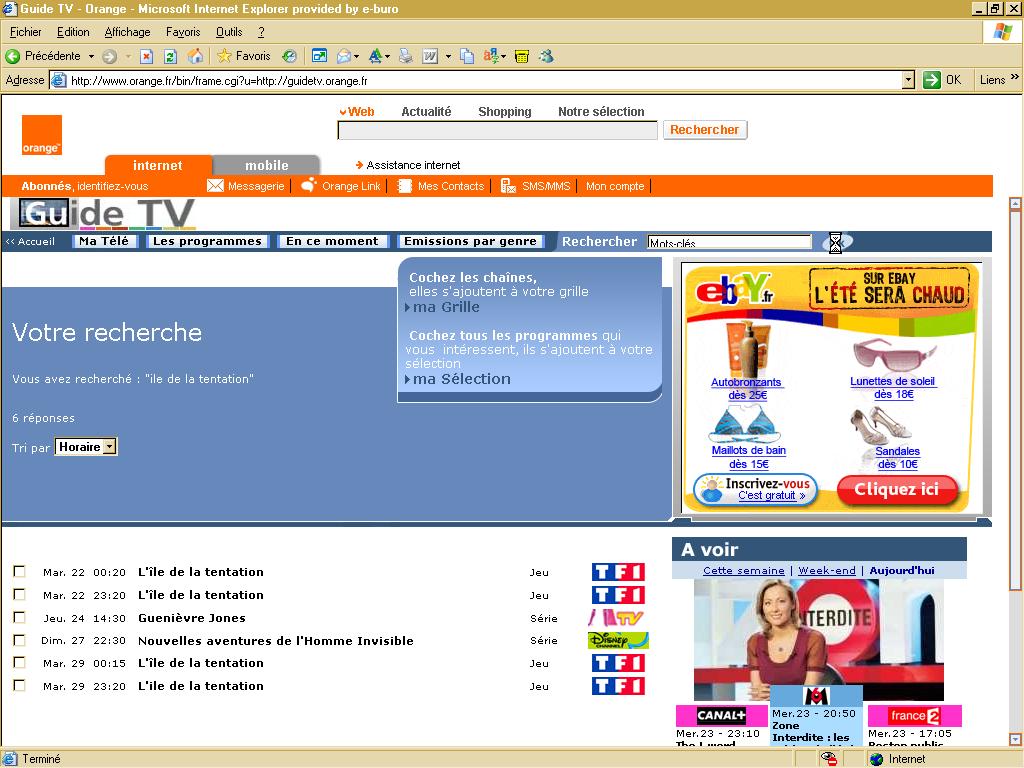Select the Actualité search tab
This screenshot has width=1024, height=768.
(x=426, y=112)
